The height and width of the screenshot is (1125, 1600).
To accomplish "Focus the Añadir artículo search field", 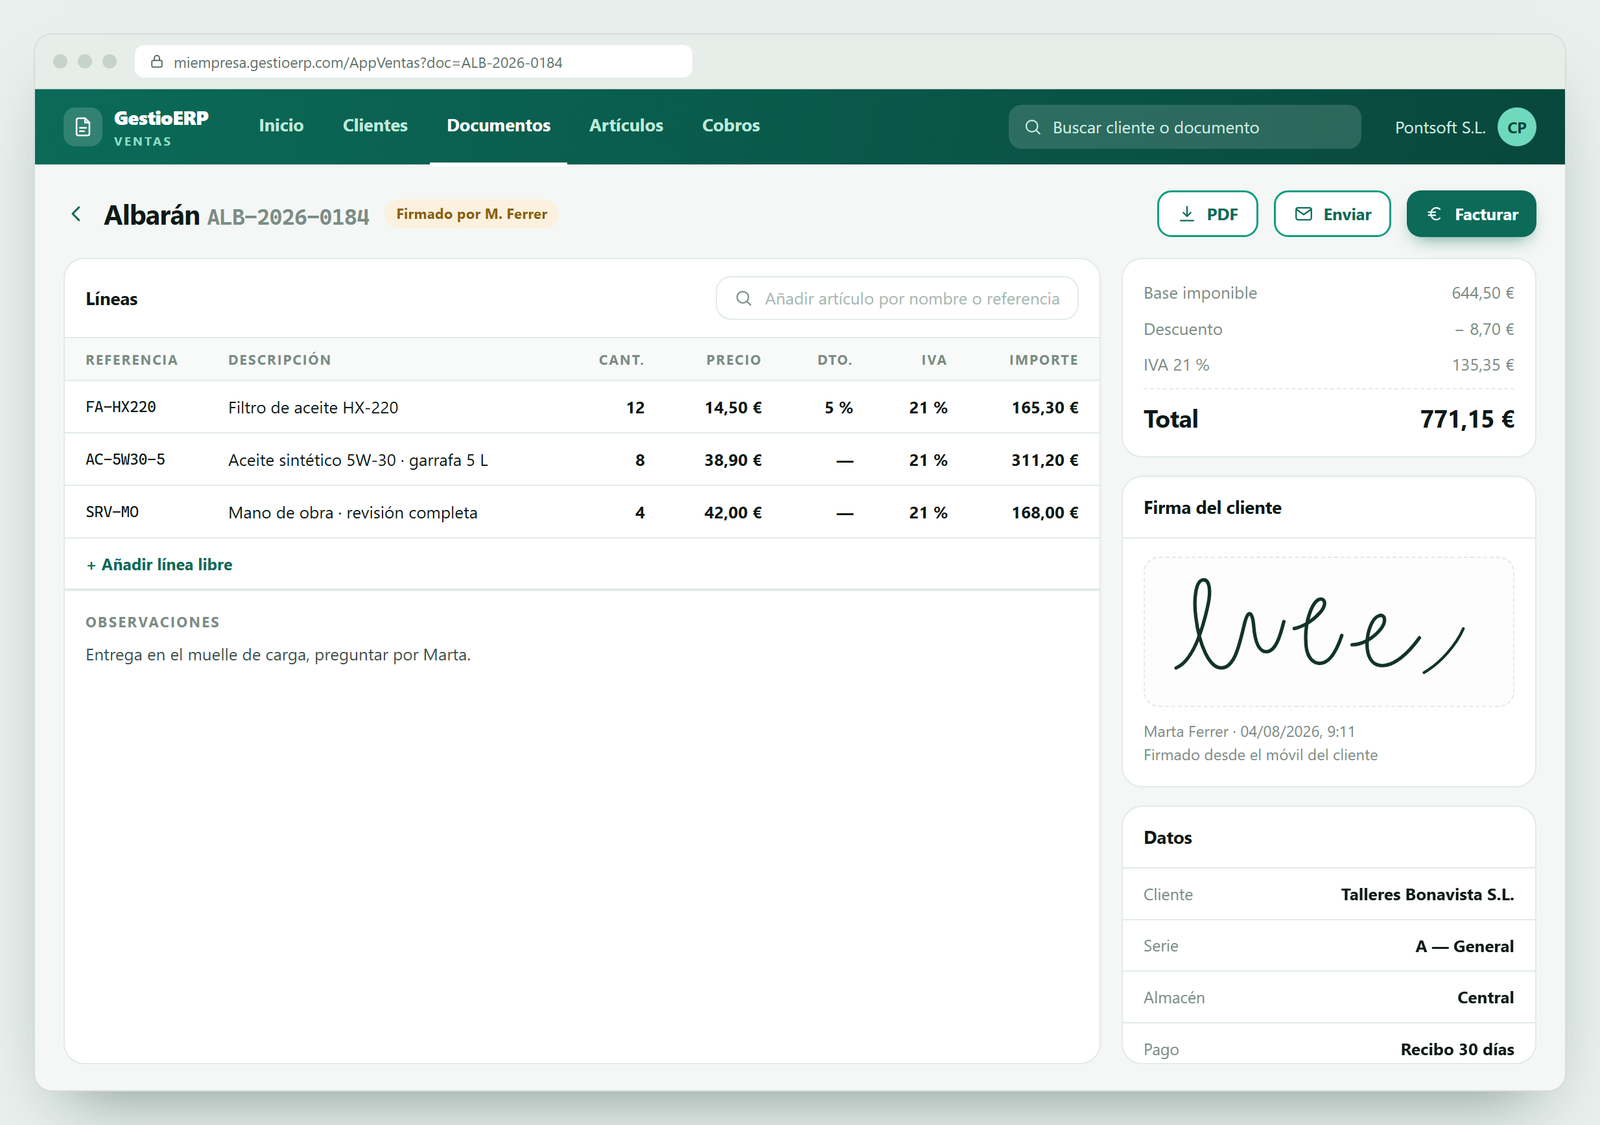I will pos(897,298).
